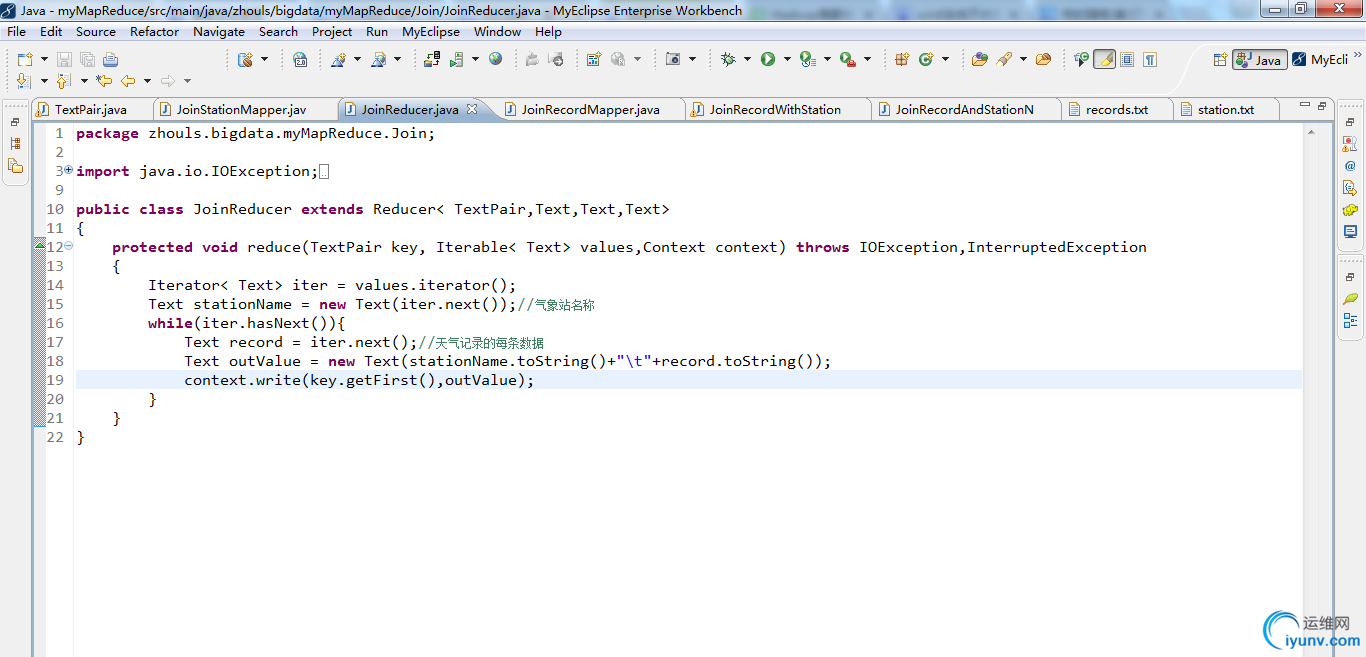Open the Window menu
The width and height of the screenshot is (1366, 657).
coord(497,31)
